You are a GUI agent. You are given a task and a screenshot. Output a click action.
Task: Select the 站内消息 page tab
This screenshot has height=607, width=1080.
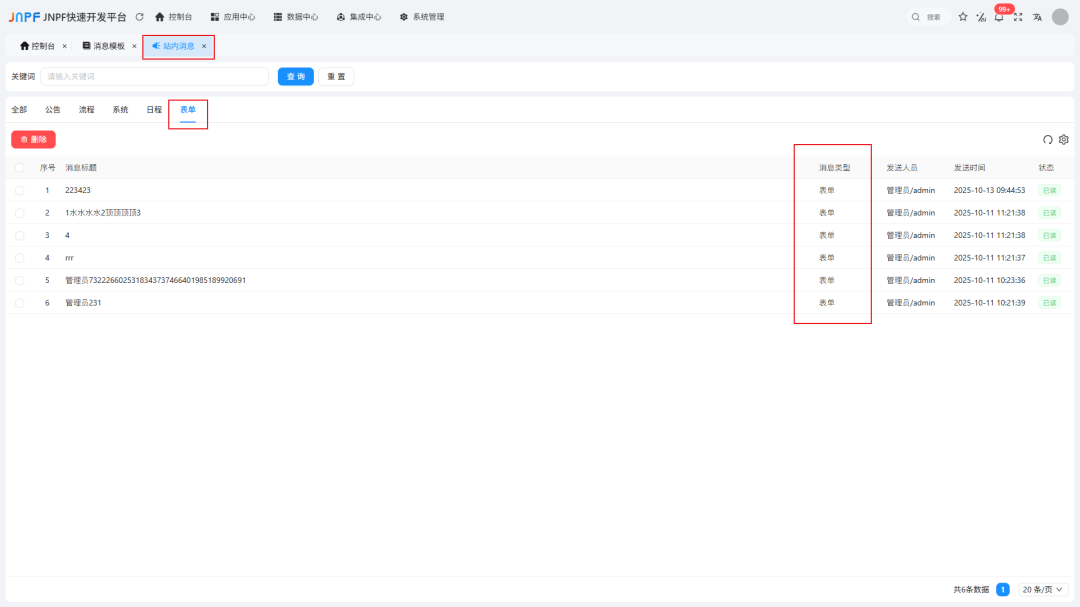coord(174,46)
